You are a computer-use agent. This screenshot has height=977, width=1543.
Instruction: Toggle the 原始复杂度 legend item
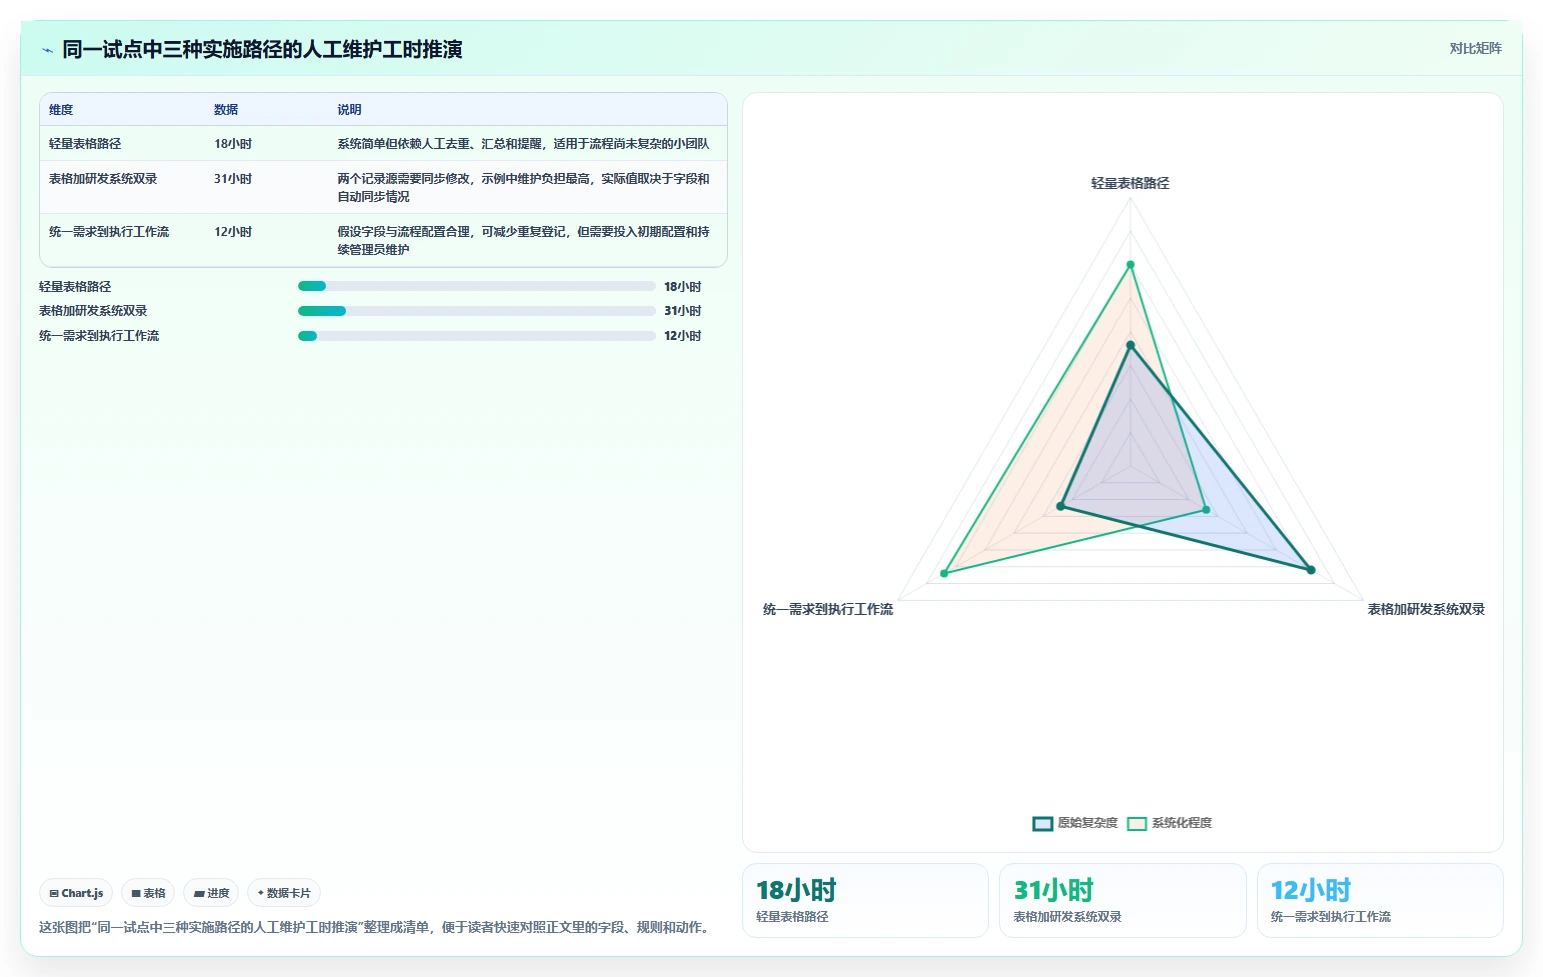coord(1075,823)
